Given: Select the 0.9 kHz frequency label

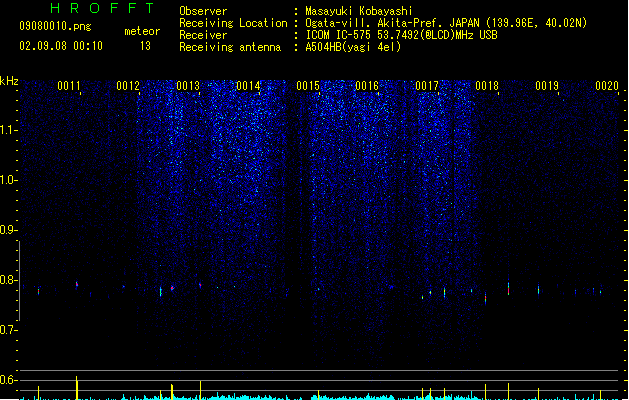Looking at the screenshot, I should click(x=8, y=230).
